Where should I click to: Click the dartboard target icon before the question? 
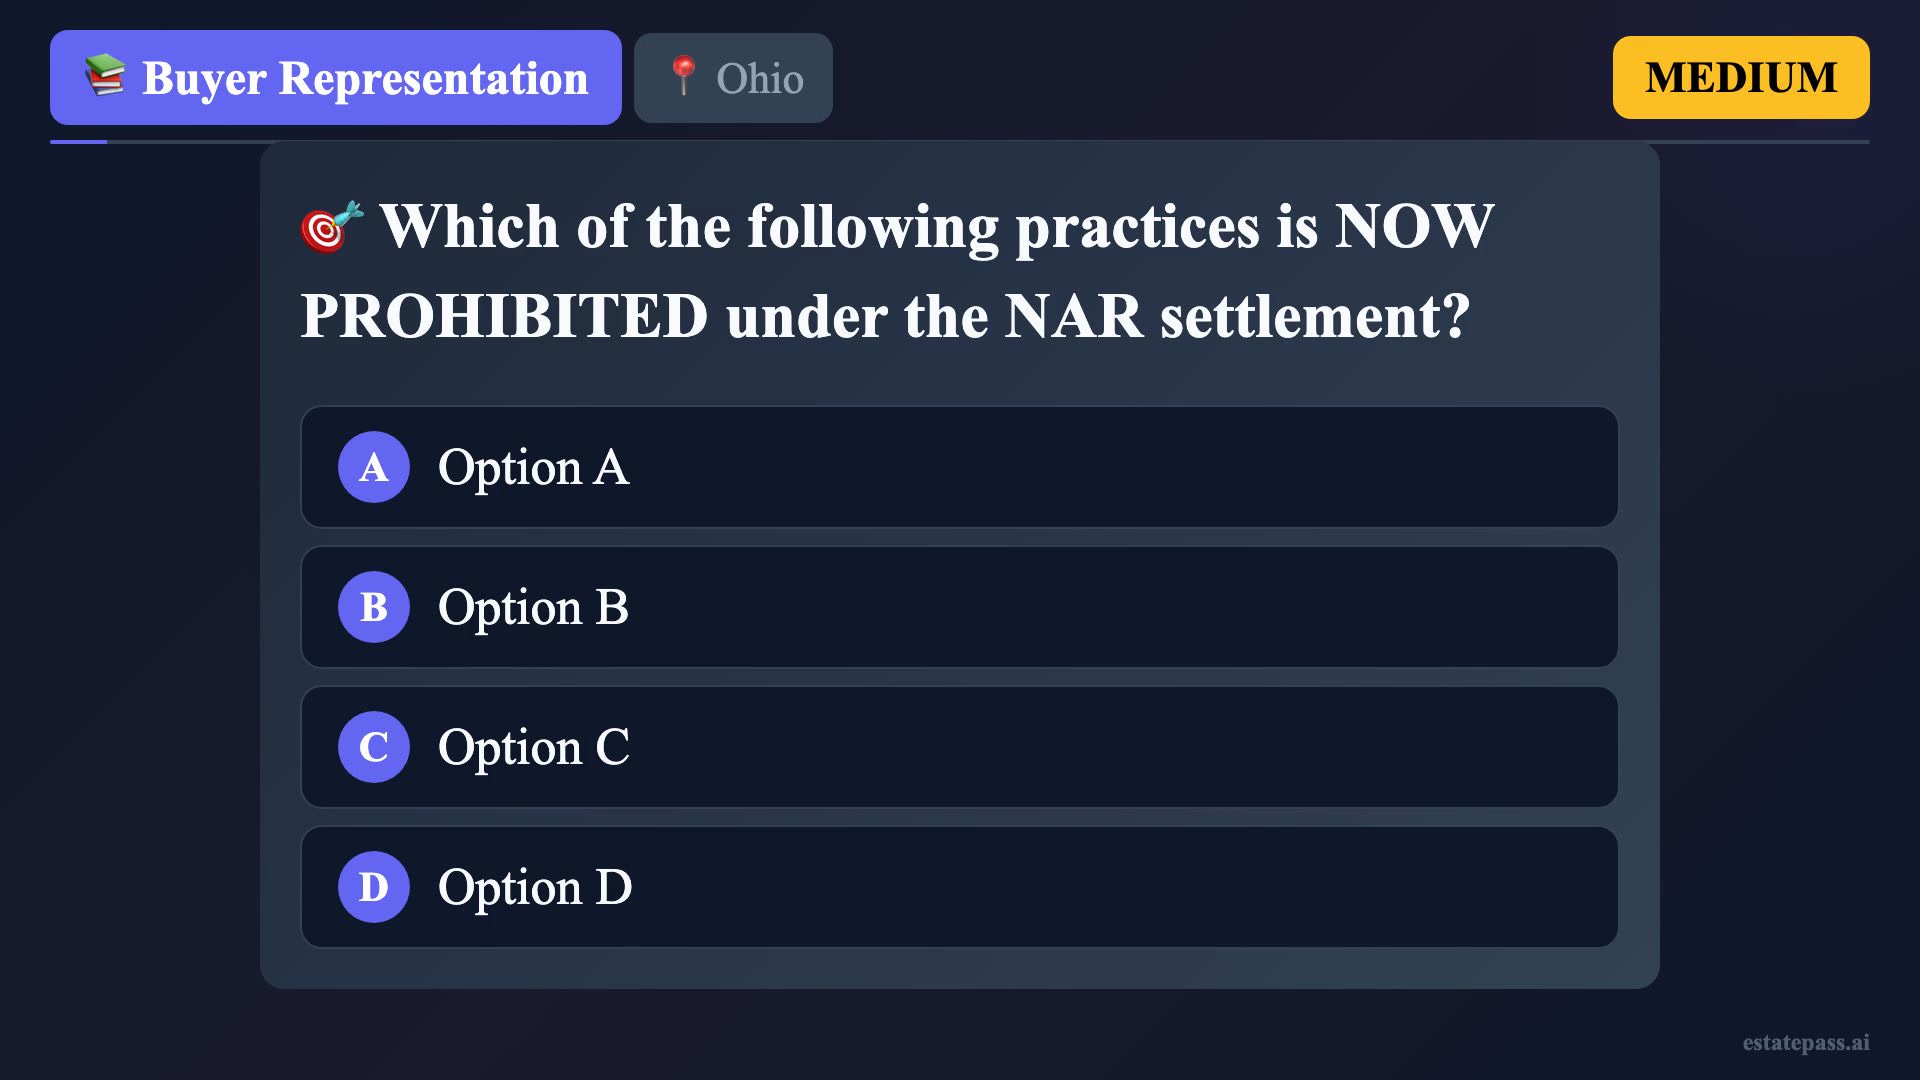pos(331,227)
